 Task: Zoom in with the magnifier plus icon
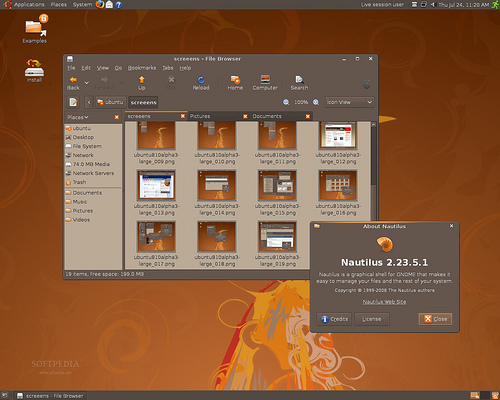coord(316,102)
